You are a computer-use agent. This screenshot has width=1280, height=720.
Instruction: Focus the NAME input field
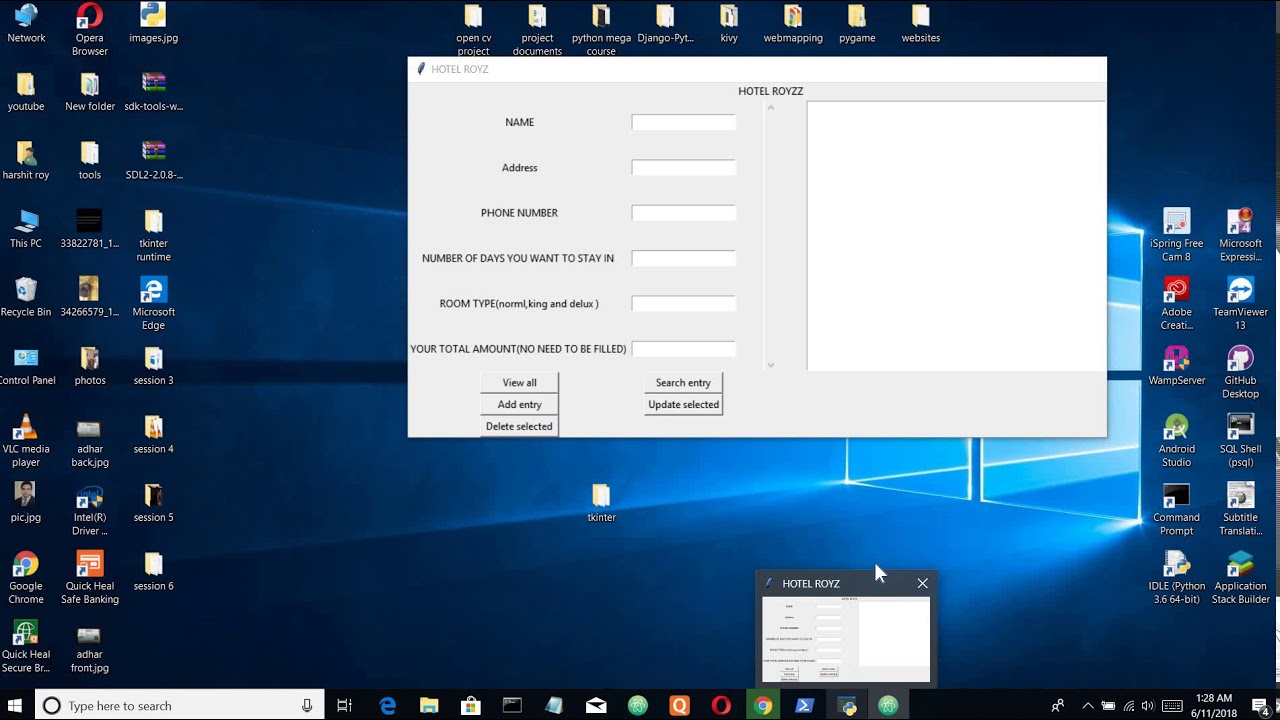683,122
